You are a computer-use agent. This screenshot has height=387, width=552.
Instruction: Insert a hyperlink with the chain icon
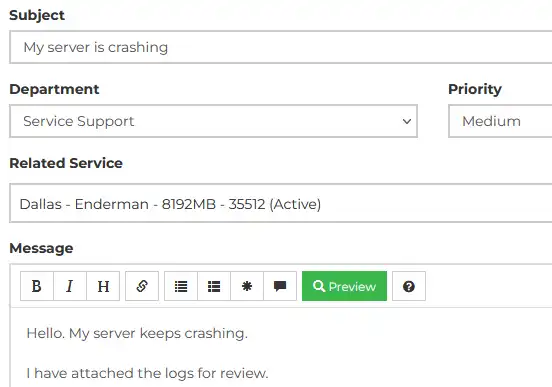[x=142, y=286]
